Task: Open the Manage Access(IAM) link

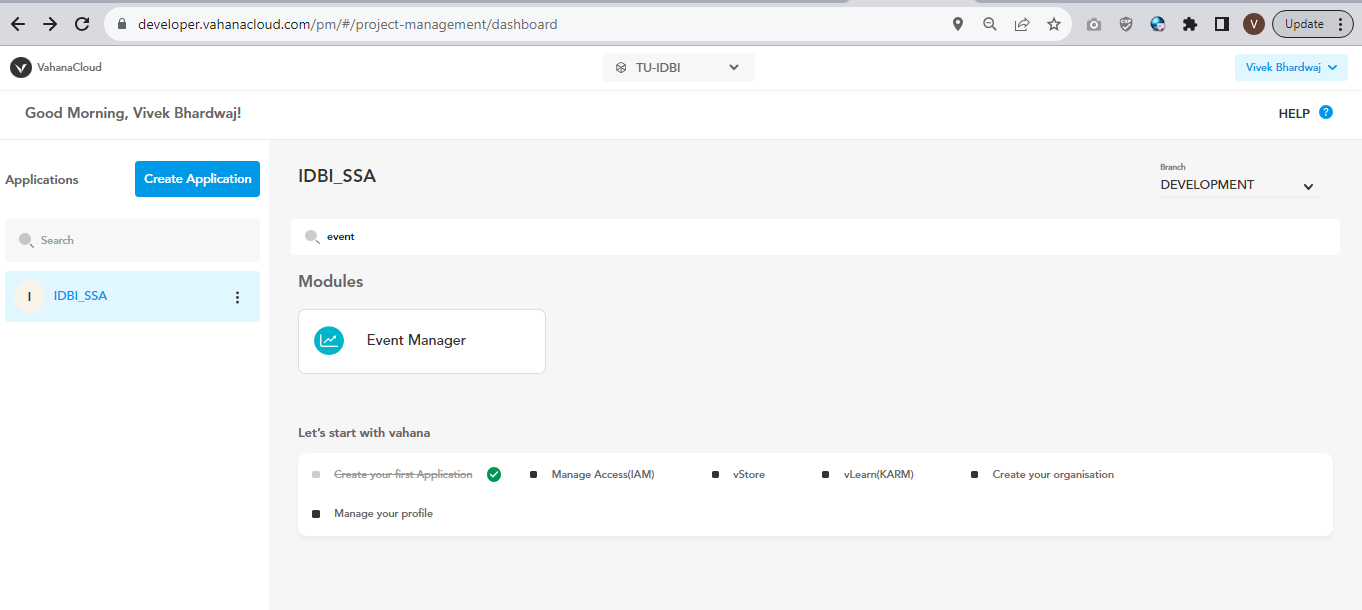Action: [x=602, y=474]
